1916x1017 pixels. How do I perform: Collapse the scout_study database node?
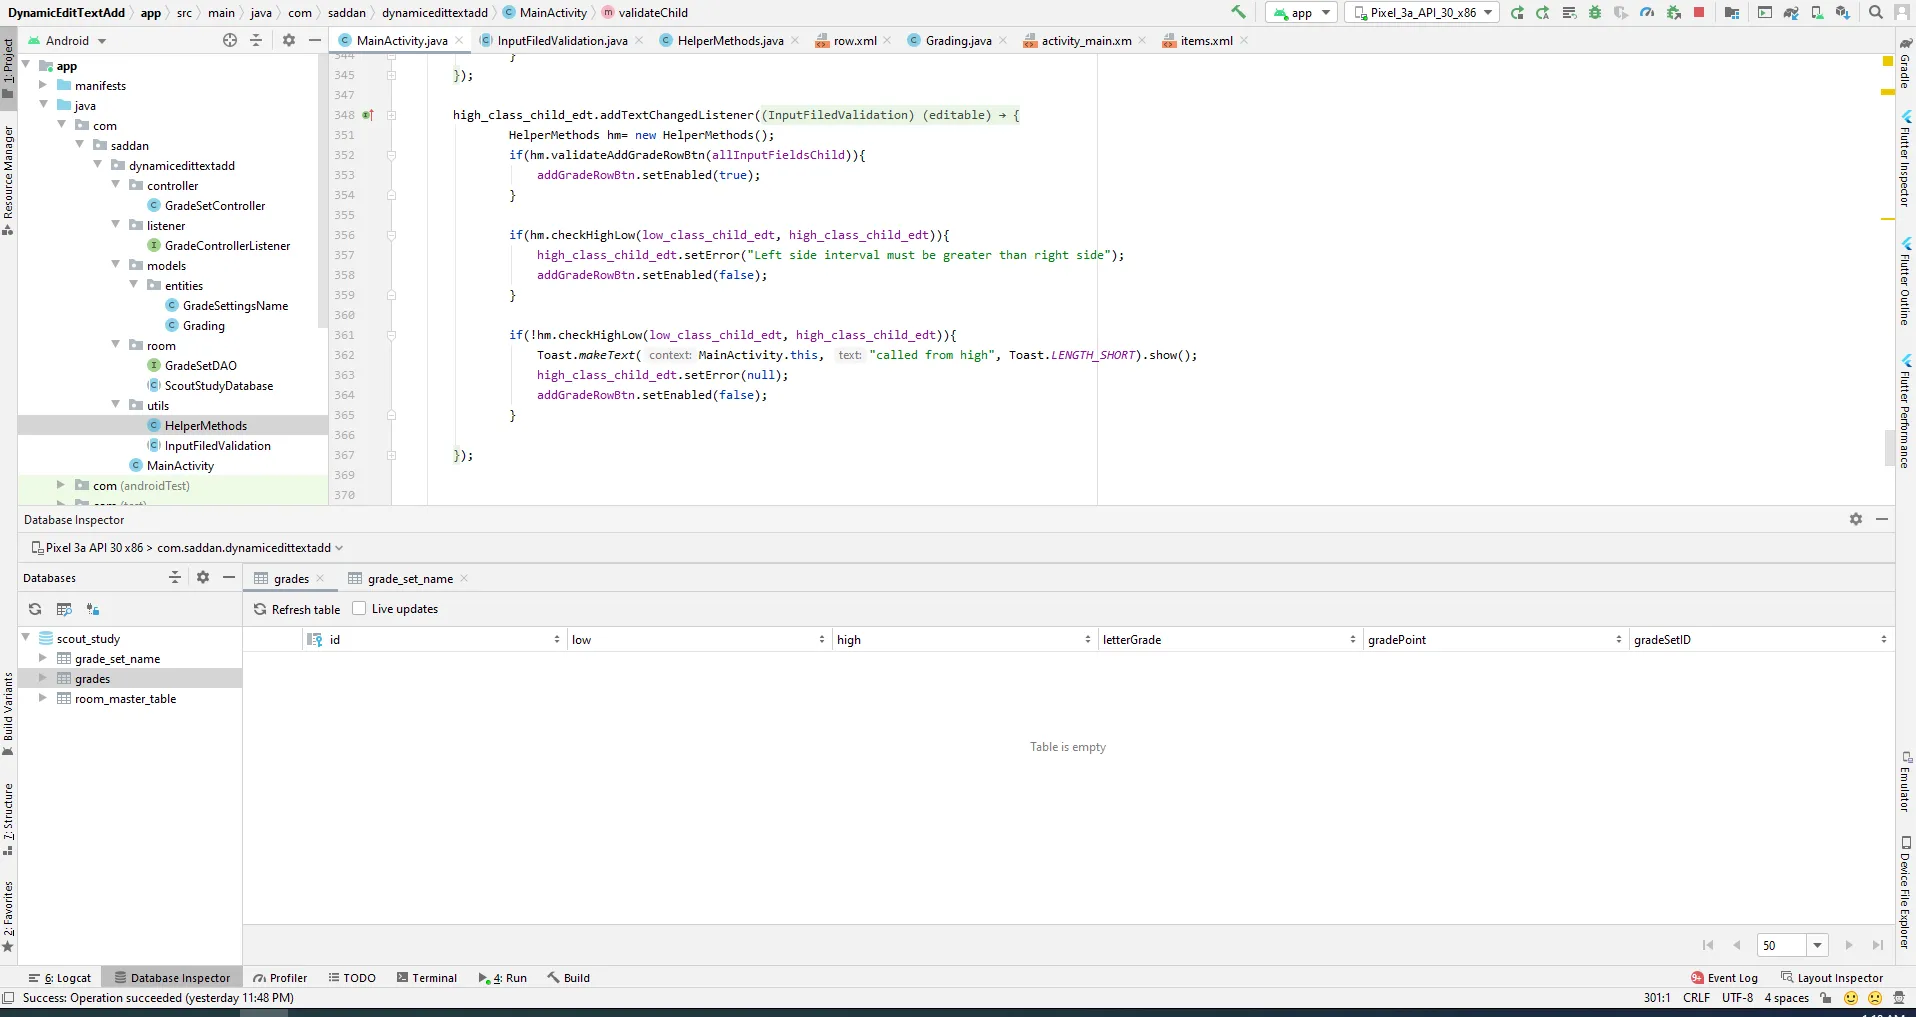26,638
